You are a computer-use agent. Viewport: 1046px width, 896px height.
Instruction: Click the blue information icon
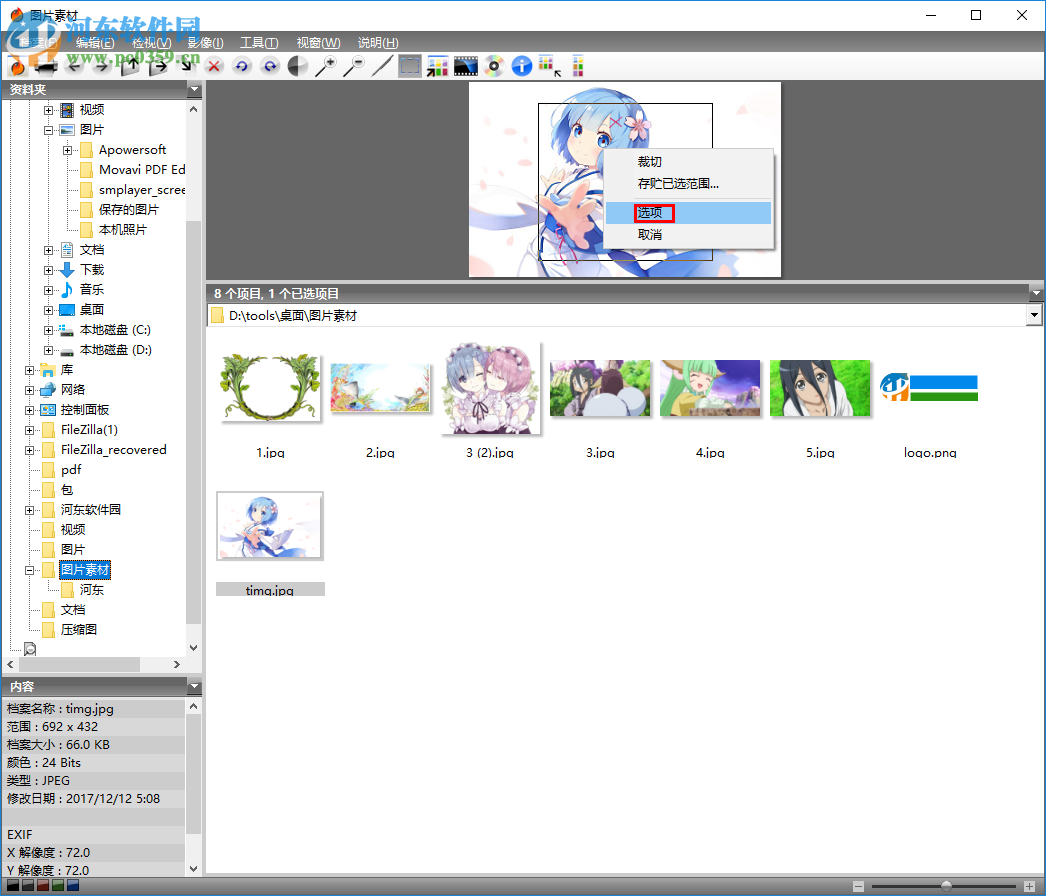(x=522, y=66)
